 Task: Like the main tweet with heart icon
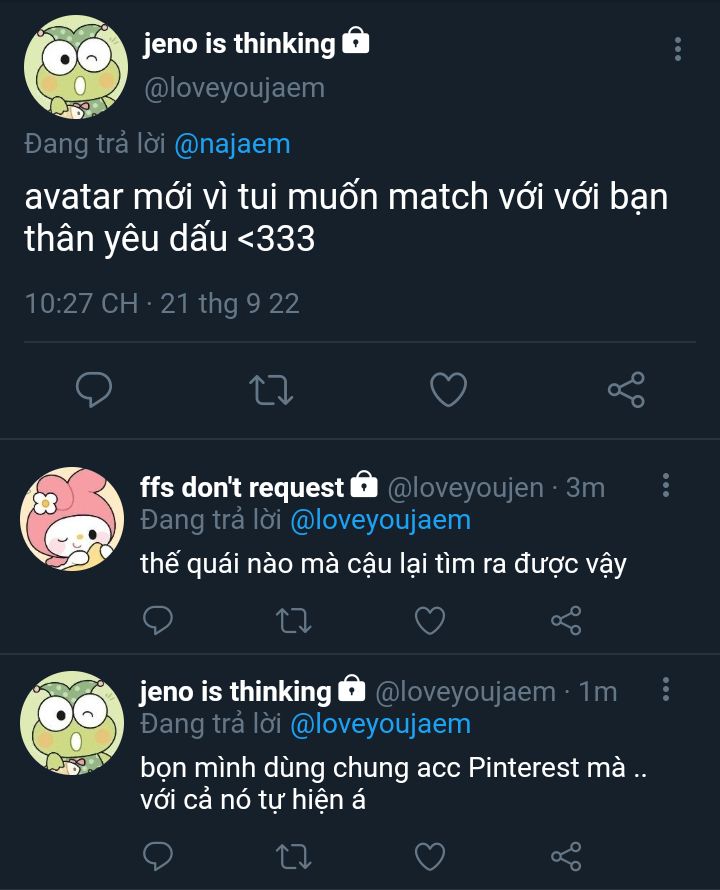pos(448,389)
